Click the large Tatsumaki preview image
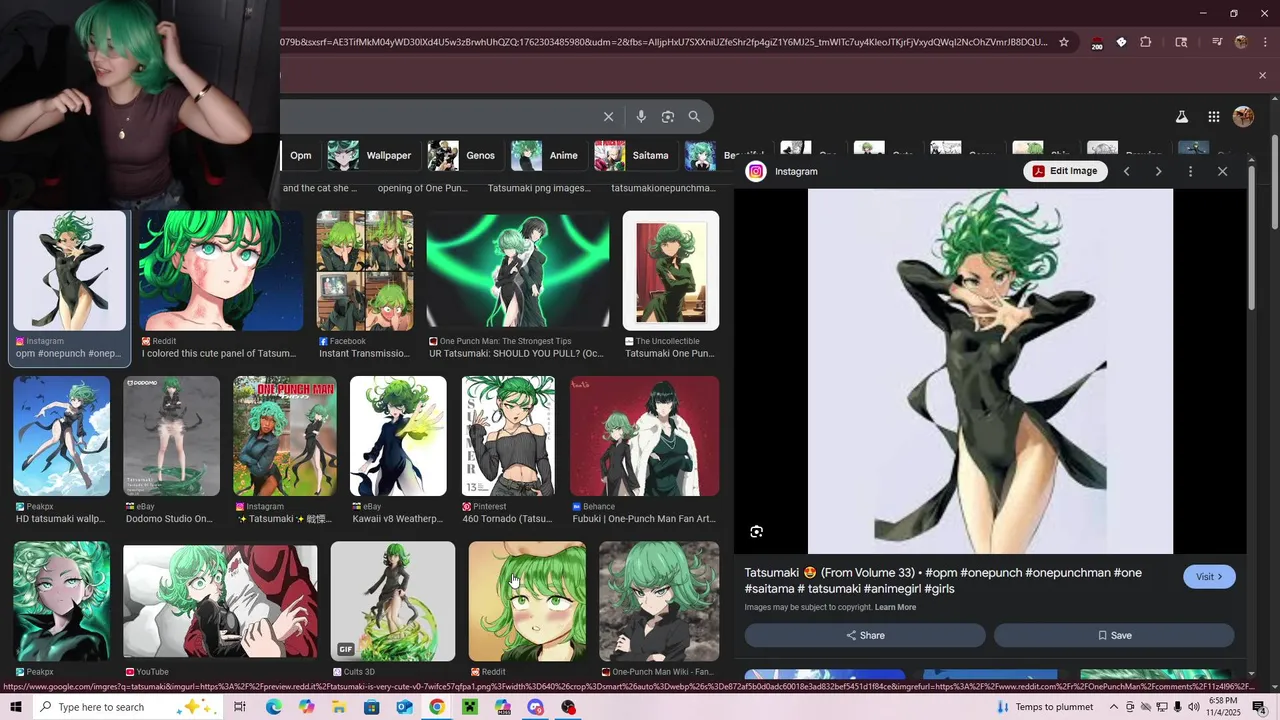The image size is (1280, 720). (990, 371)
